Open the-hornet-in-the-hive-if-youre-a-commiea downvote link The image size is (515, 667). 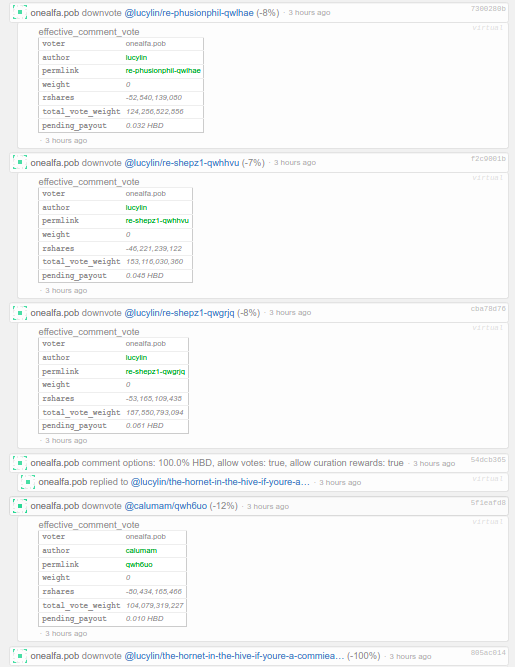234,656
